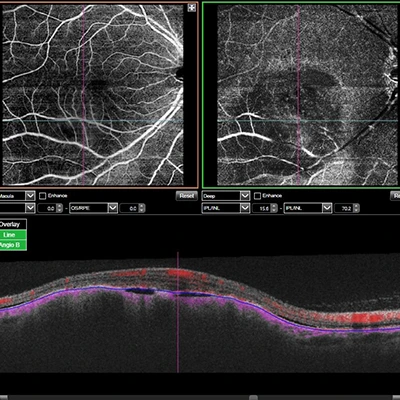Click the 70.2 offset stepper arrows

click(356, 208)
